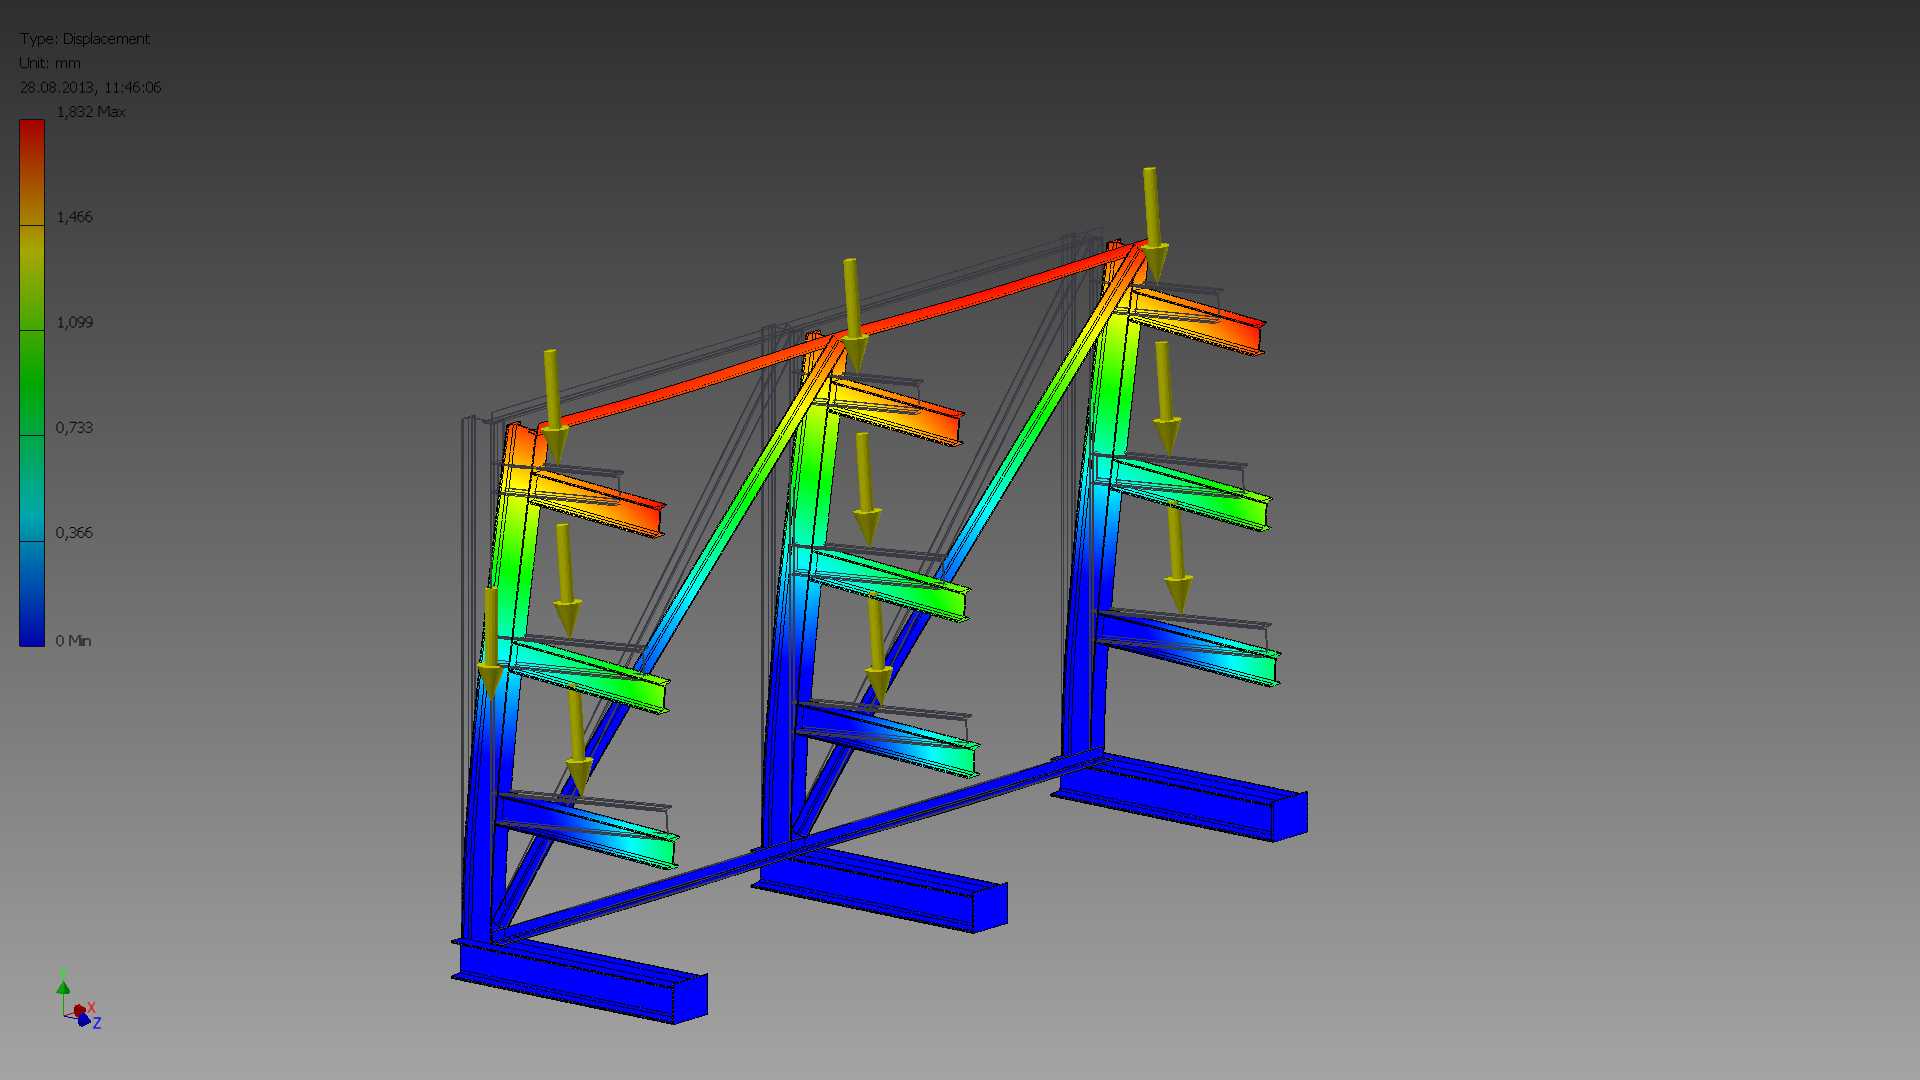Click the '1,466' legend value
The image size is (1920, 1080).
coord(74,217)
